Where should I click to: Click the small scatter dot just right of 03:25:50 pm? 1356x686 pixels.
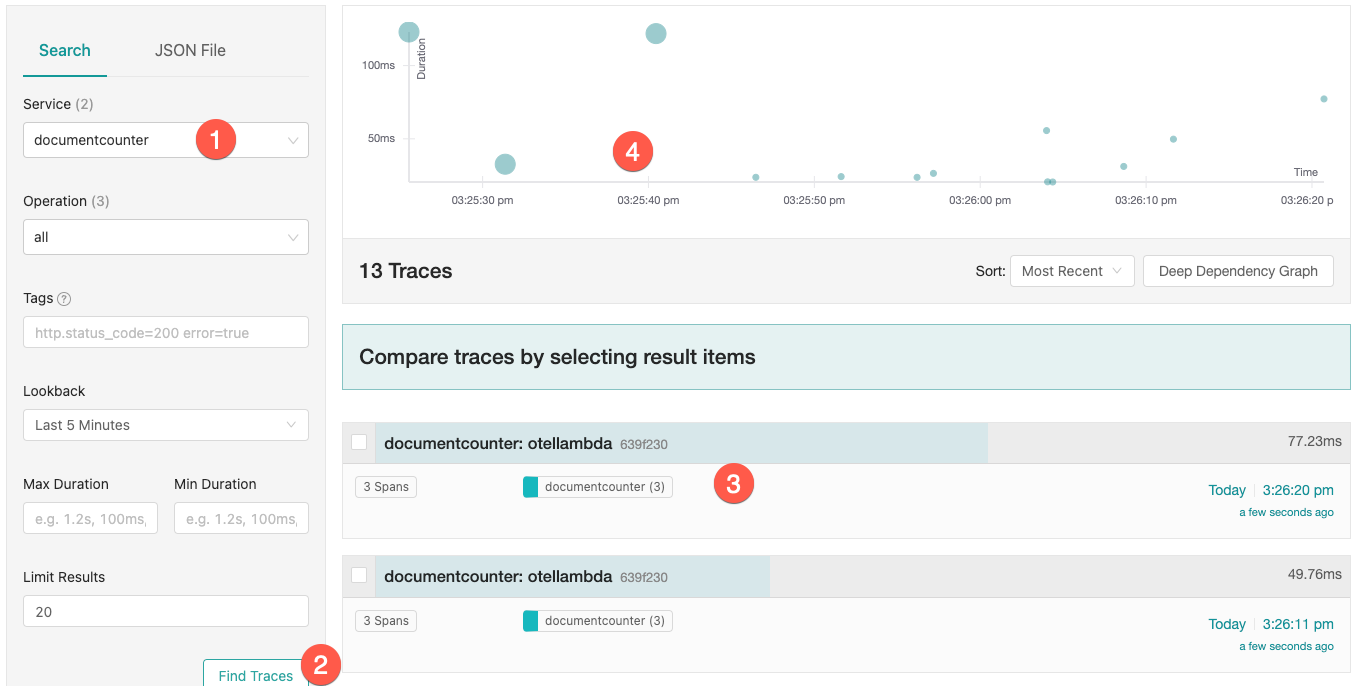click(841, 176)
